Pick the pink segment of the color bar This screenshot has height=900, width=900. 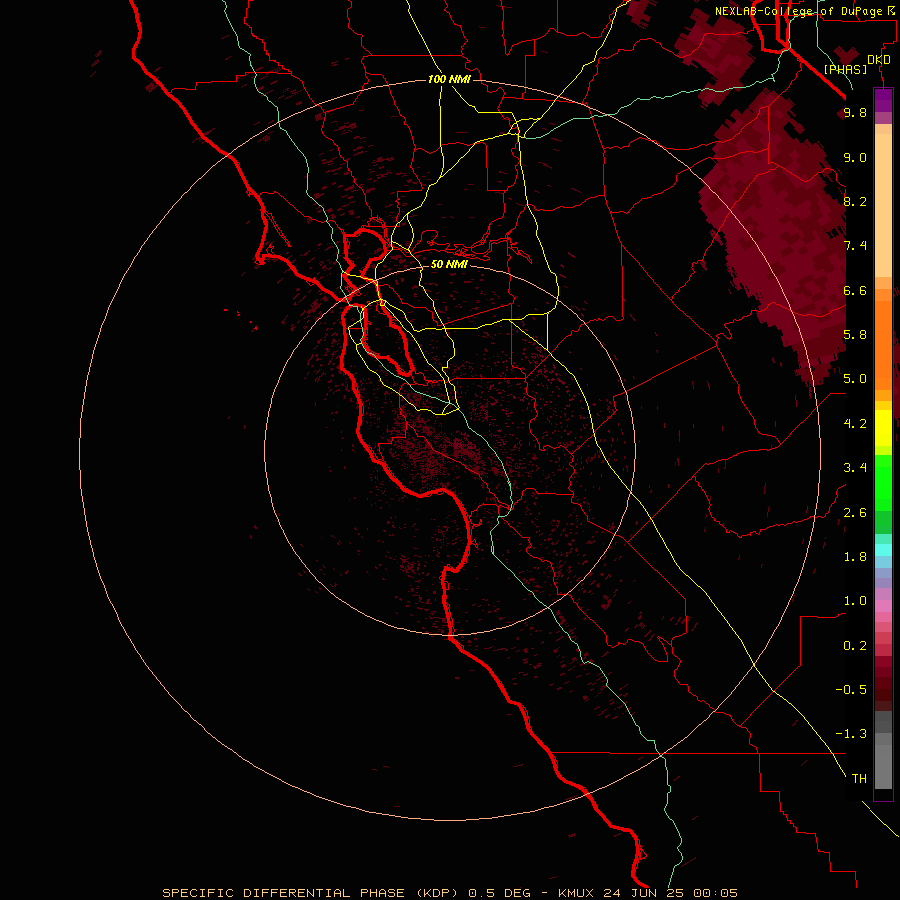(x=883, y=606)
